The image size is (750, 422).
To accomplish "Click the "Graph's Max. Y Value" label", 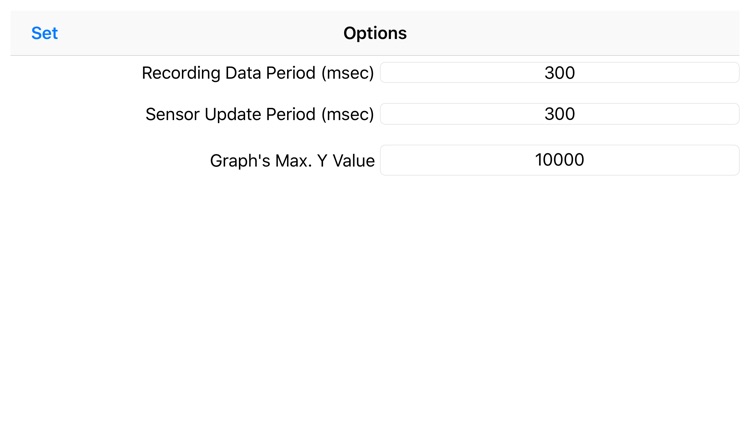I will coord(292,160).
